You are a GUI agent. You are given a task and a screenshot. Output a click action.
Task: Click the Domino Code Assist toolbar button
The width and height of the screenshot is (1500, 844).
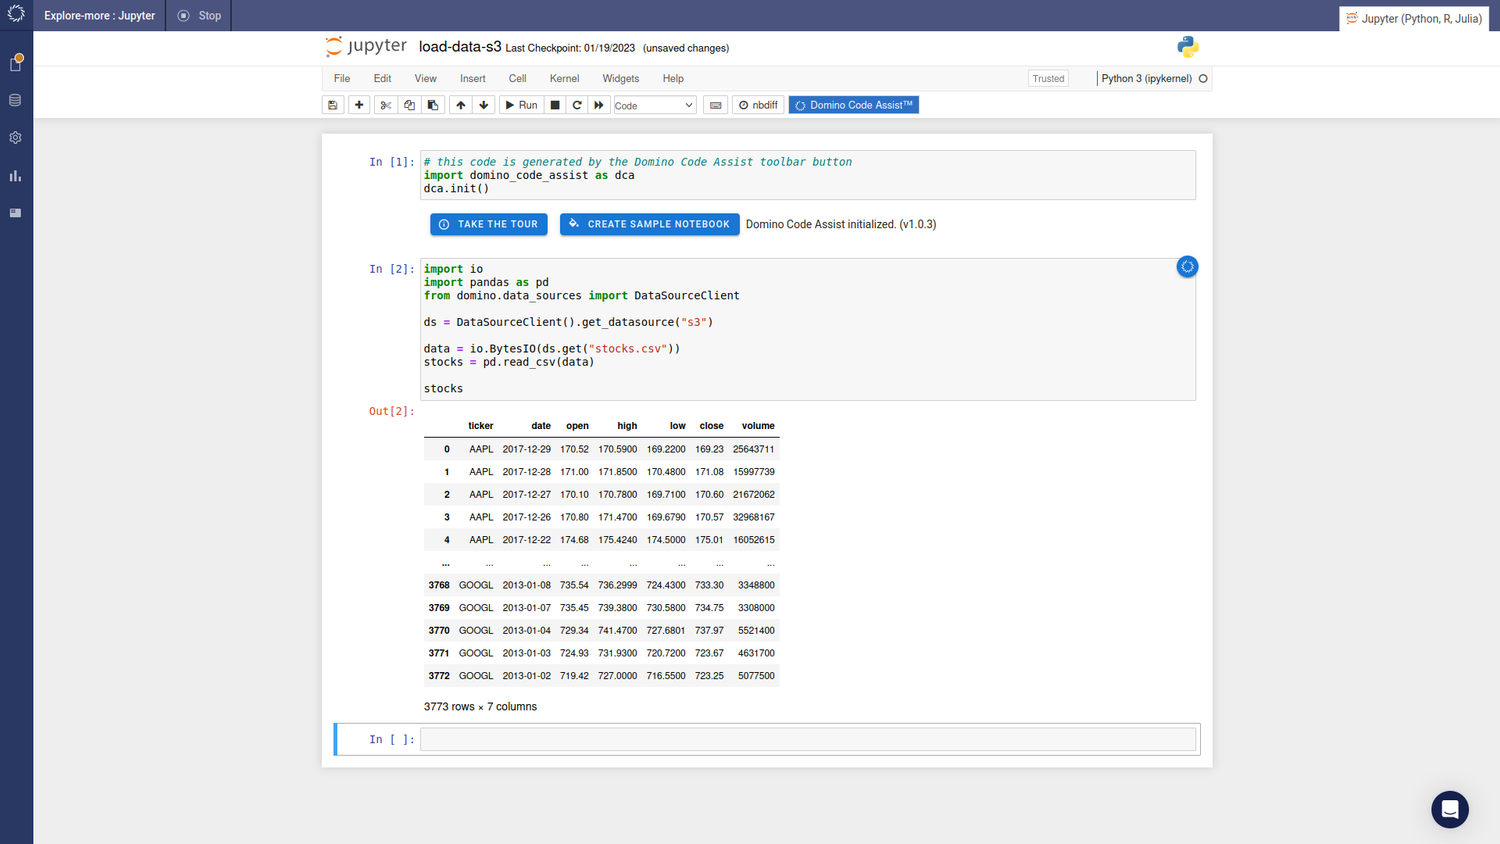pos(853,105)
